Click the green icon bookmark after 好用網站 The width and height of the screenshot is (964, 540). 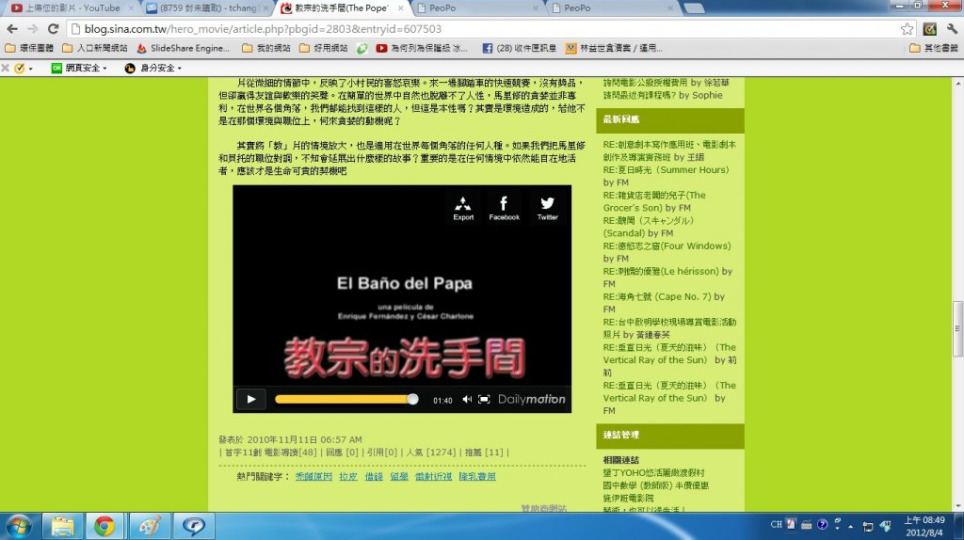coord(362,48)
